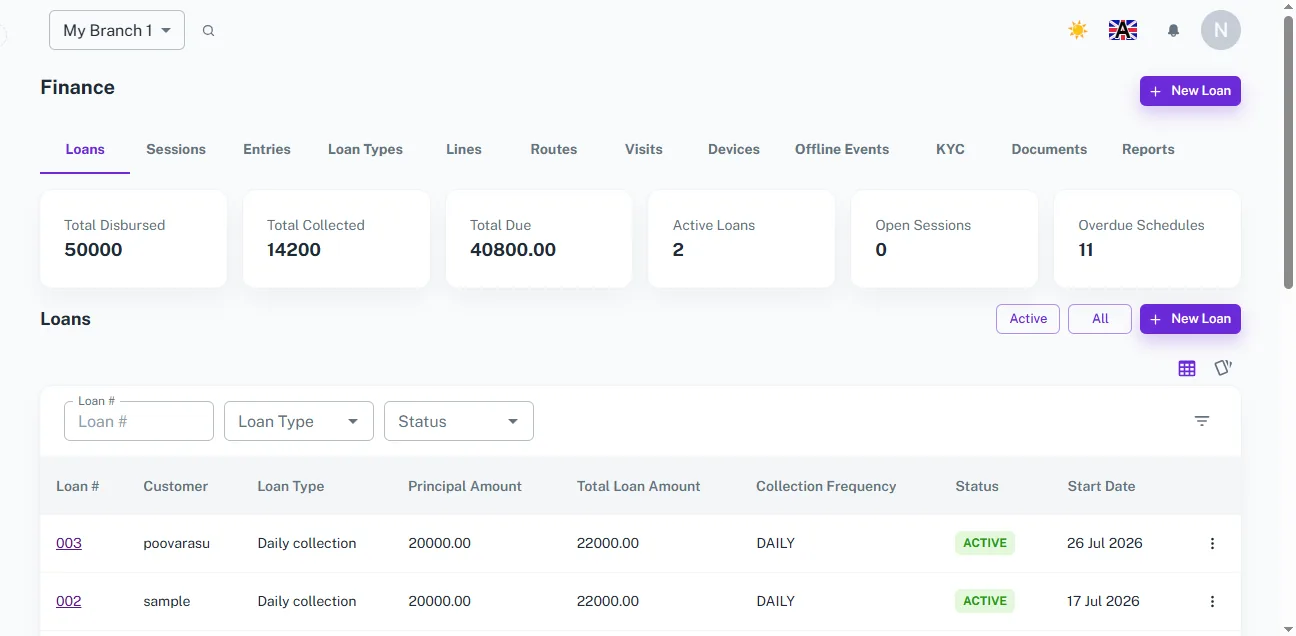Click the date 26 Jul 2026
The image size is (1296, 636).
pos(1105,543)
